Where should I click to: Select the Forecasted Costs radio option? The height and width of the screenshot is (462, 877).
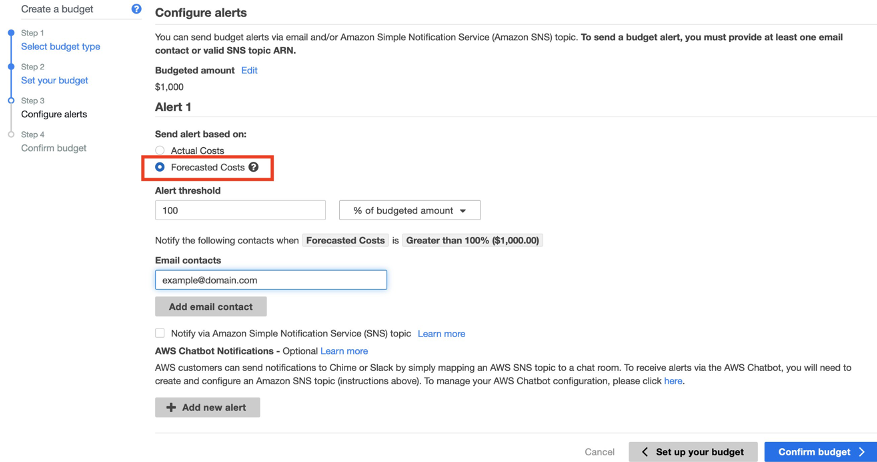tap(160, 167)
